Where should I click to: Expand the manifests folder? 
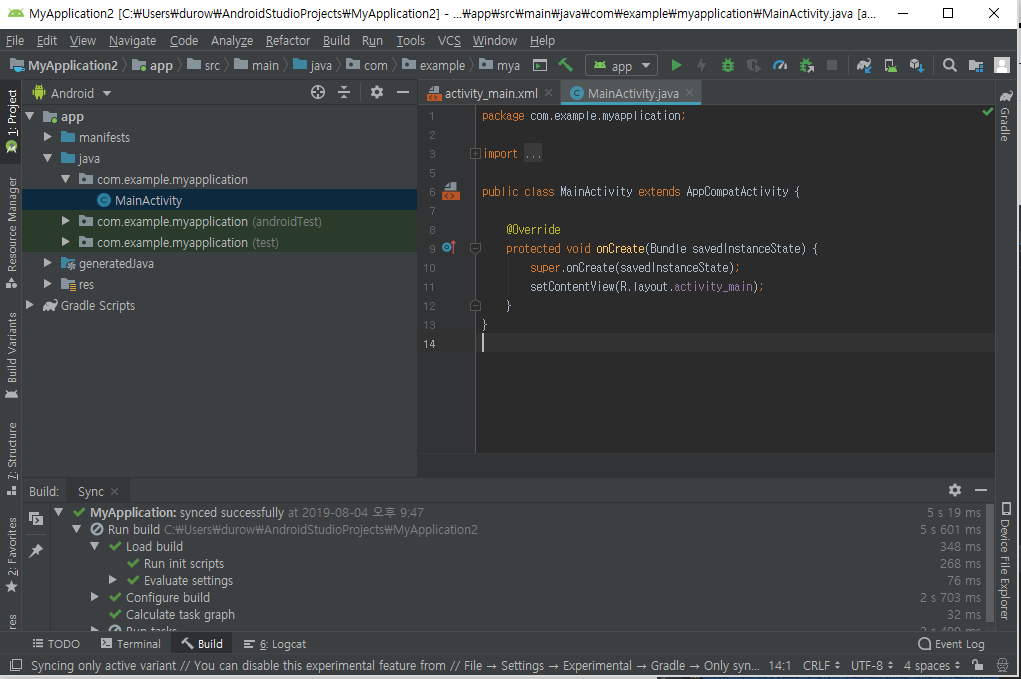tap(48, 137)
